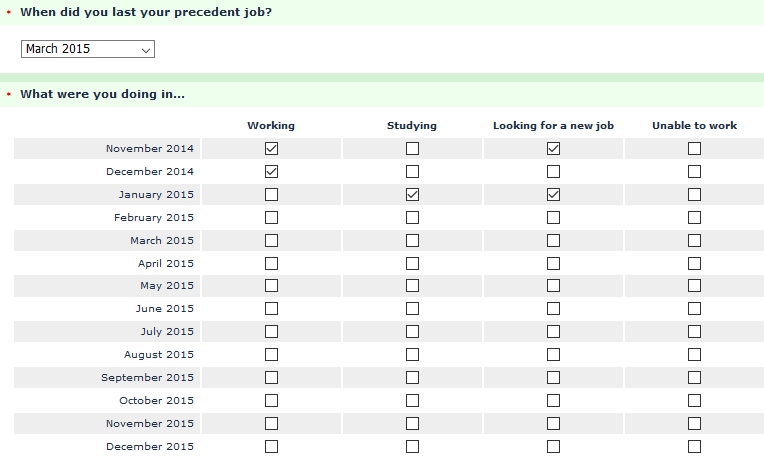Check Studying for November 2015

412,424
